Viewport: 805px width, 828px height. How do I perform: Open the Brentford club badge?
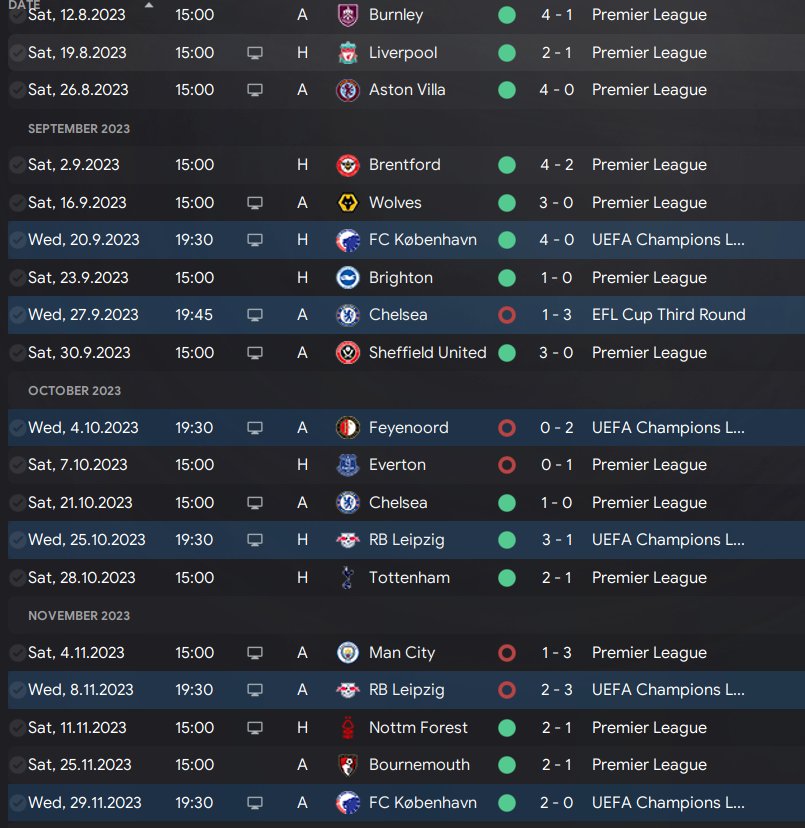pyautogui.click(x=348, y=165)
